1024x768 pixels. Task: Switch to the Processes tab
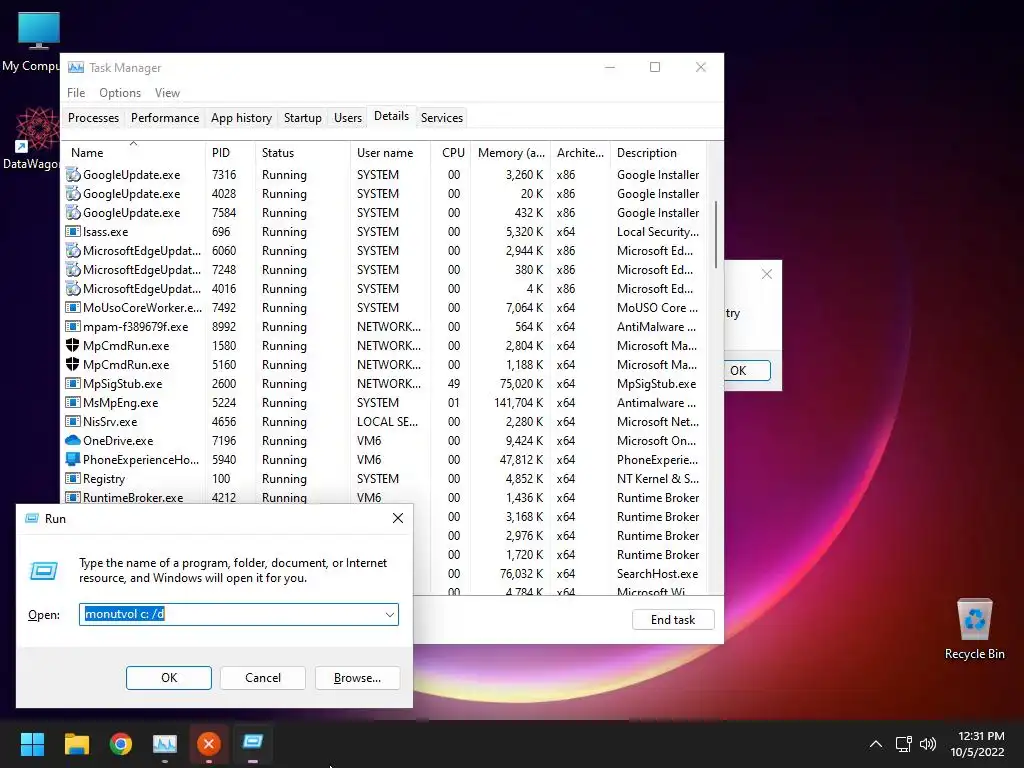(93, 118)
